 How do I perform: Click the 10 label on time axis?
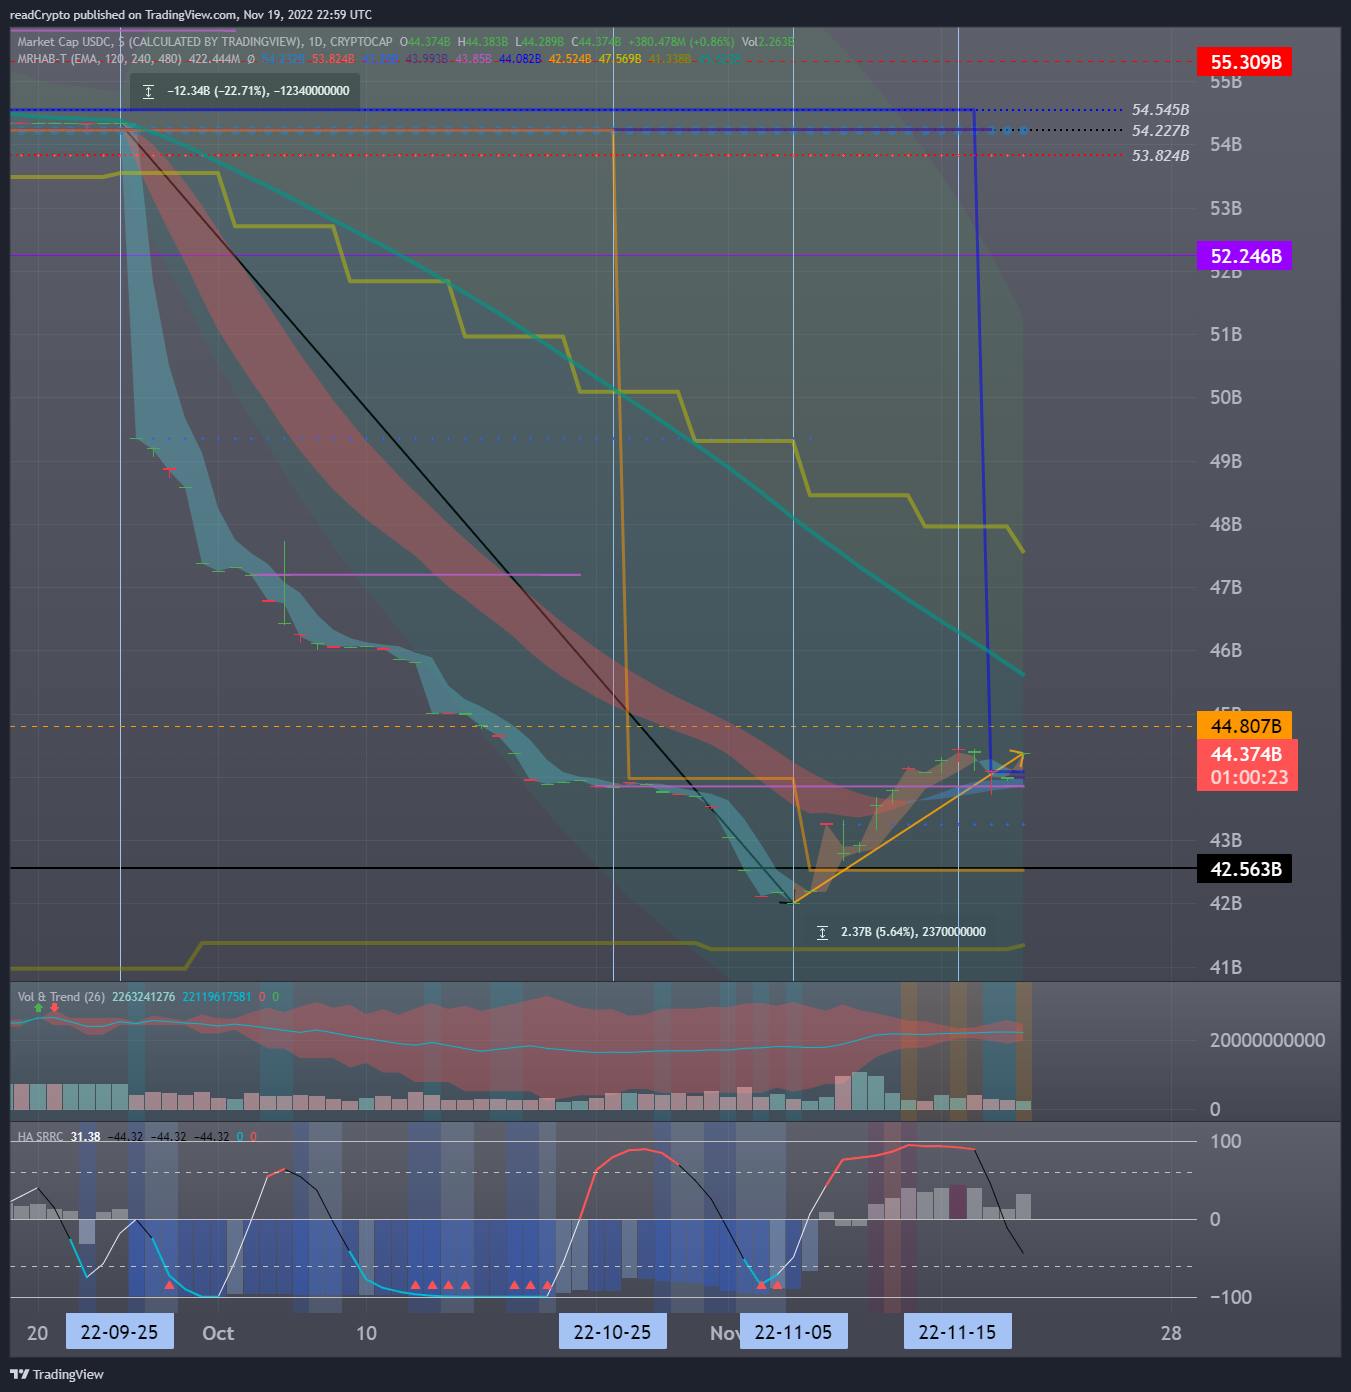coord(367,1333)
